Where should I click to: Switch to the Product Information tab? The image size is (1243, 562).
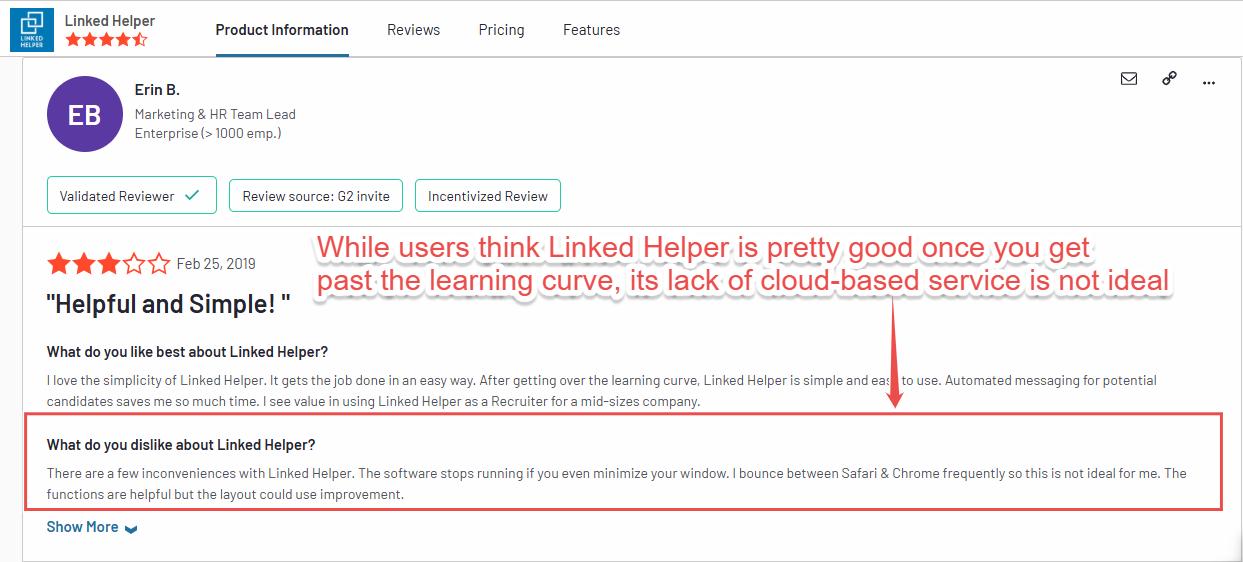282,30
